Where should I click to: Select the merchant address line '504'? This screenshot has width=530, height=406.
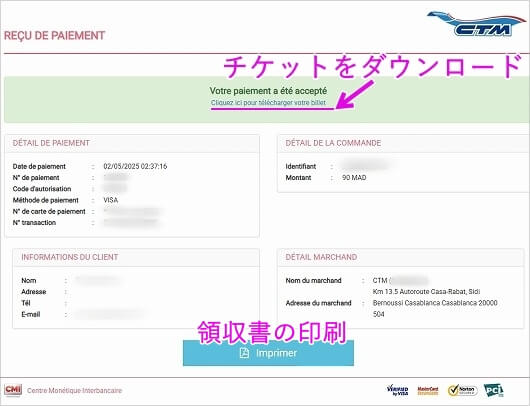379,314
